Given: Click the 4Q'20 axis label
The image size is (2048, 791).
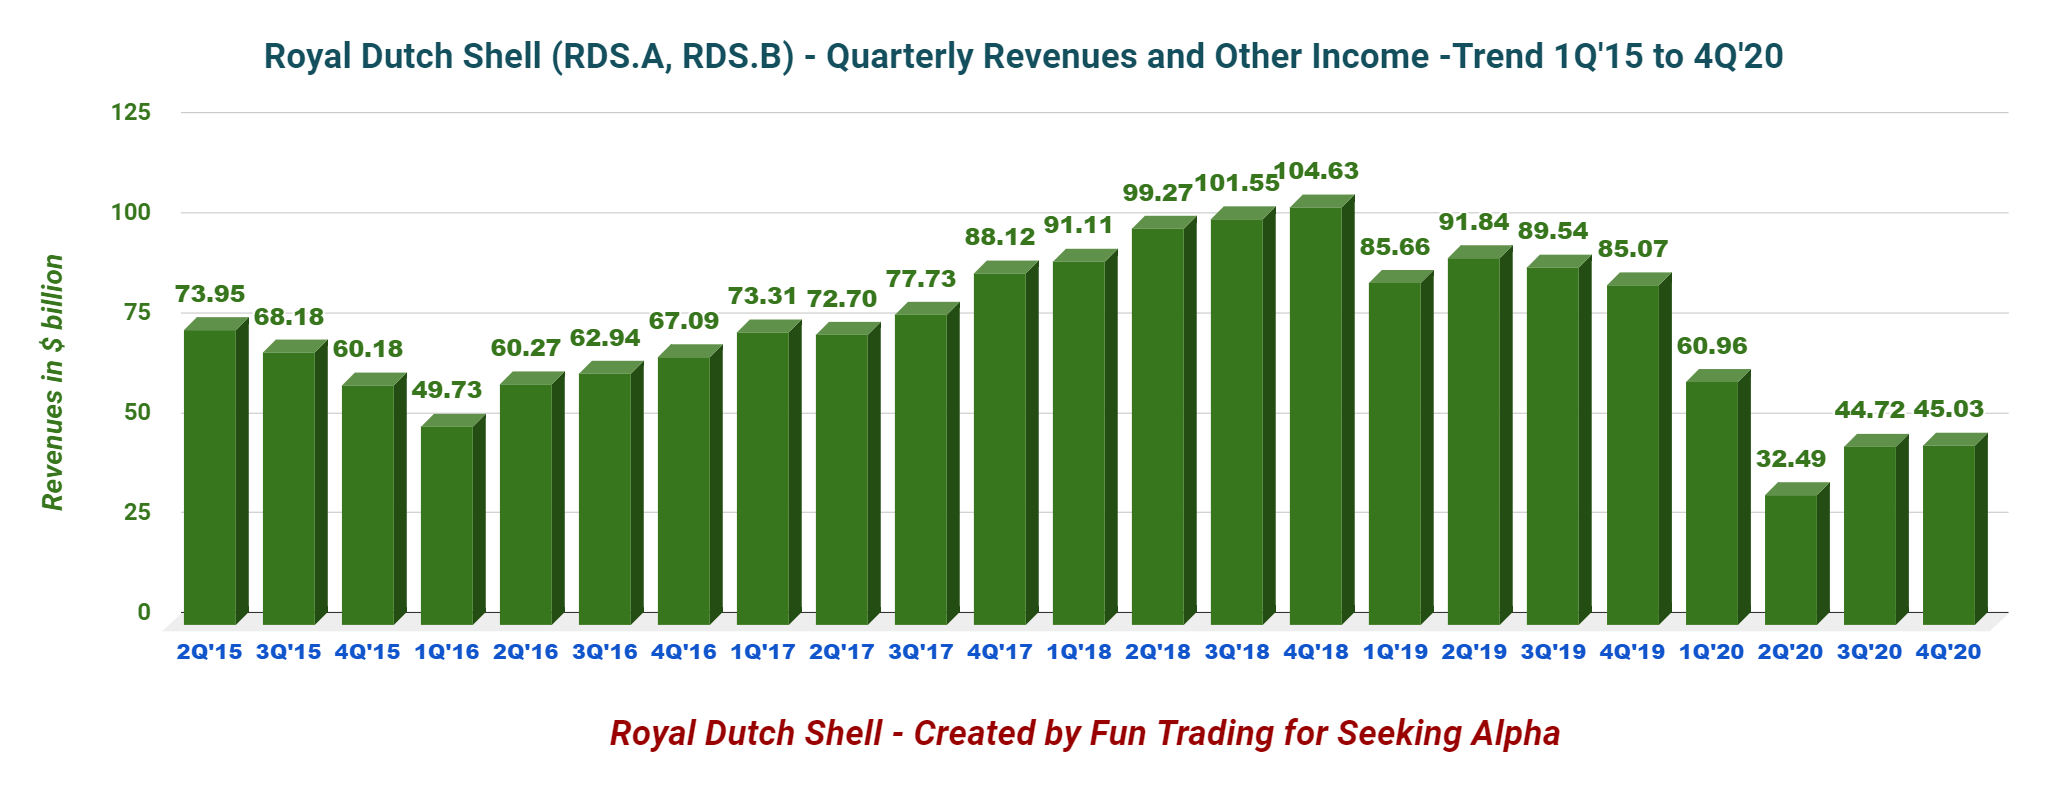Looking at the screenshot, I should [1949, 652].
